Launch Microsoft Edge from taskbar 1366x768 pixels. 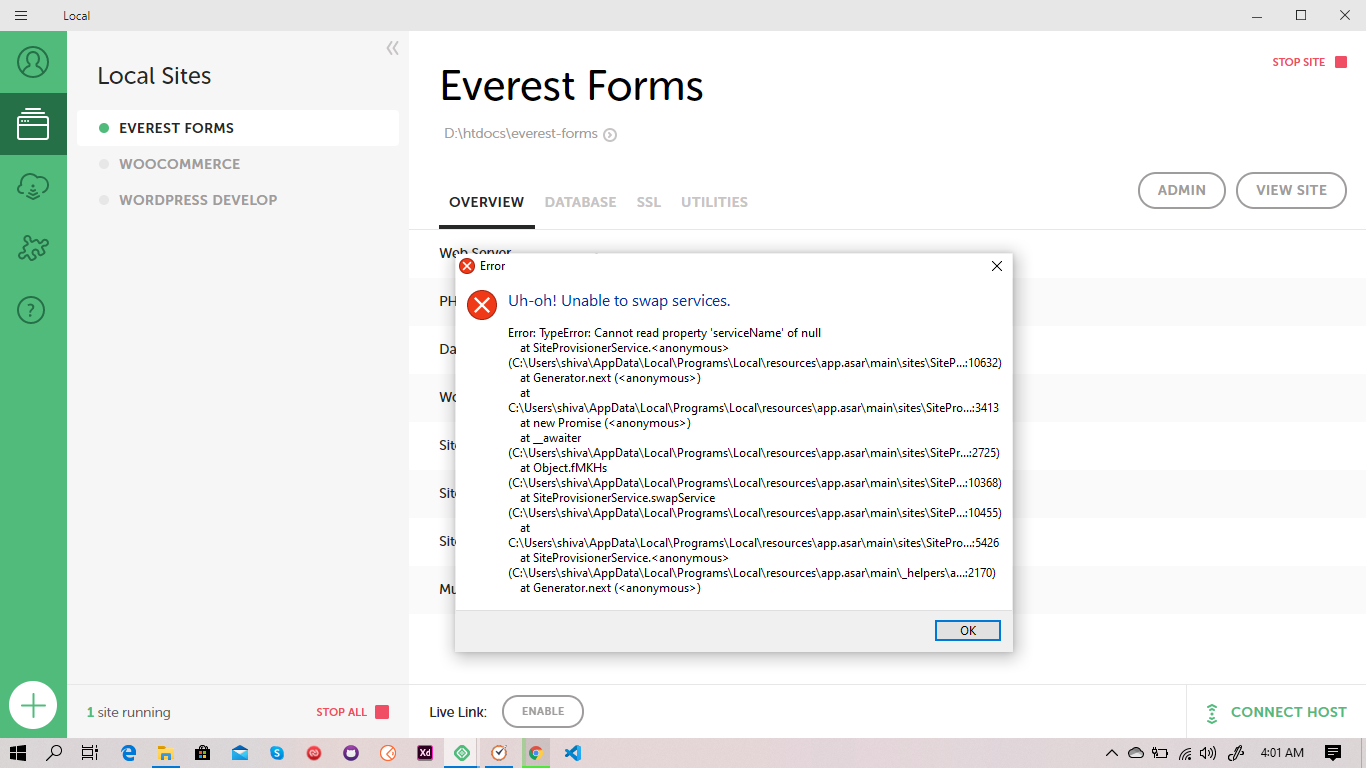click(x=128, y=753)
